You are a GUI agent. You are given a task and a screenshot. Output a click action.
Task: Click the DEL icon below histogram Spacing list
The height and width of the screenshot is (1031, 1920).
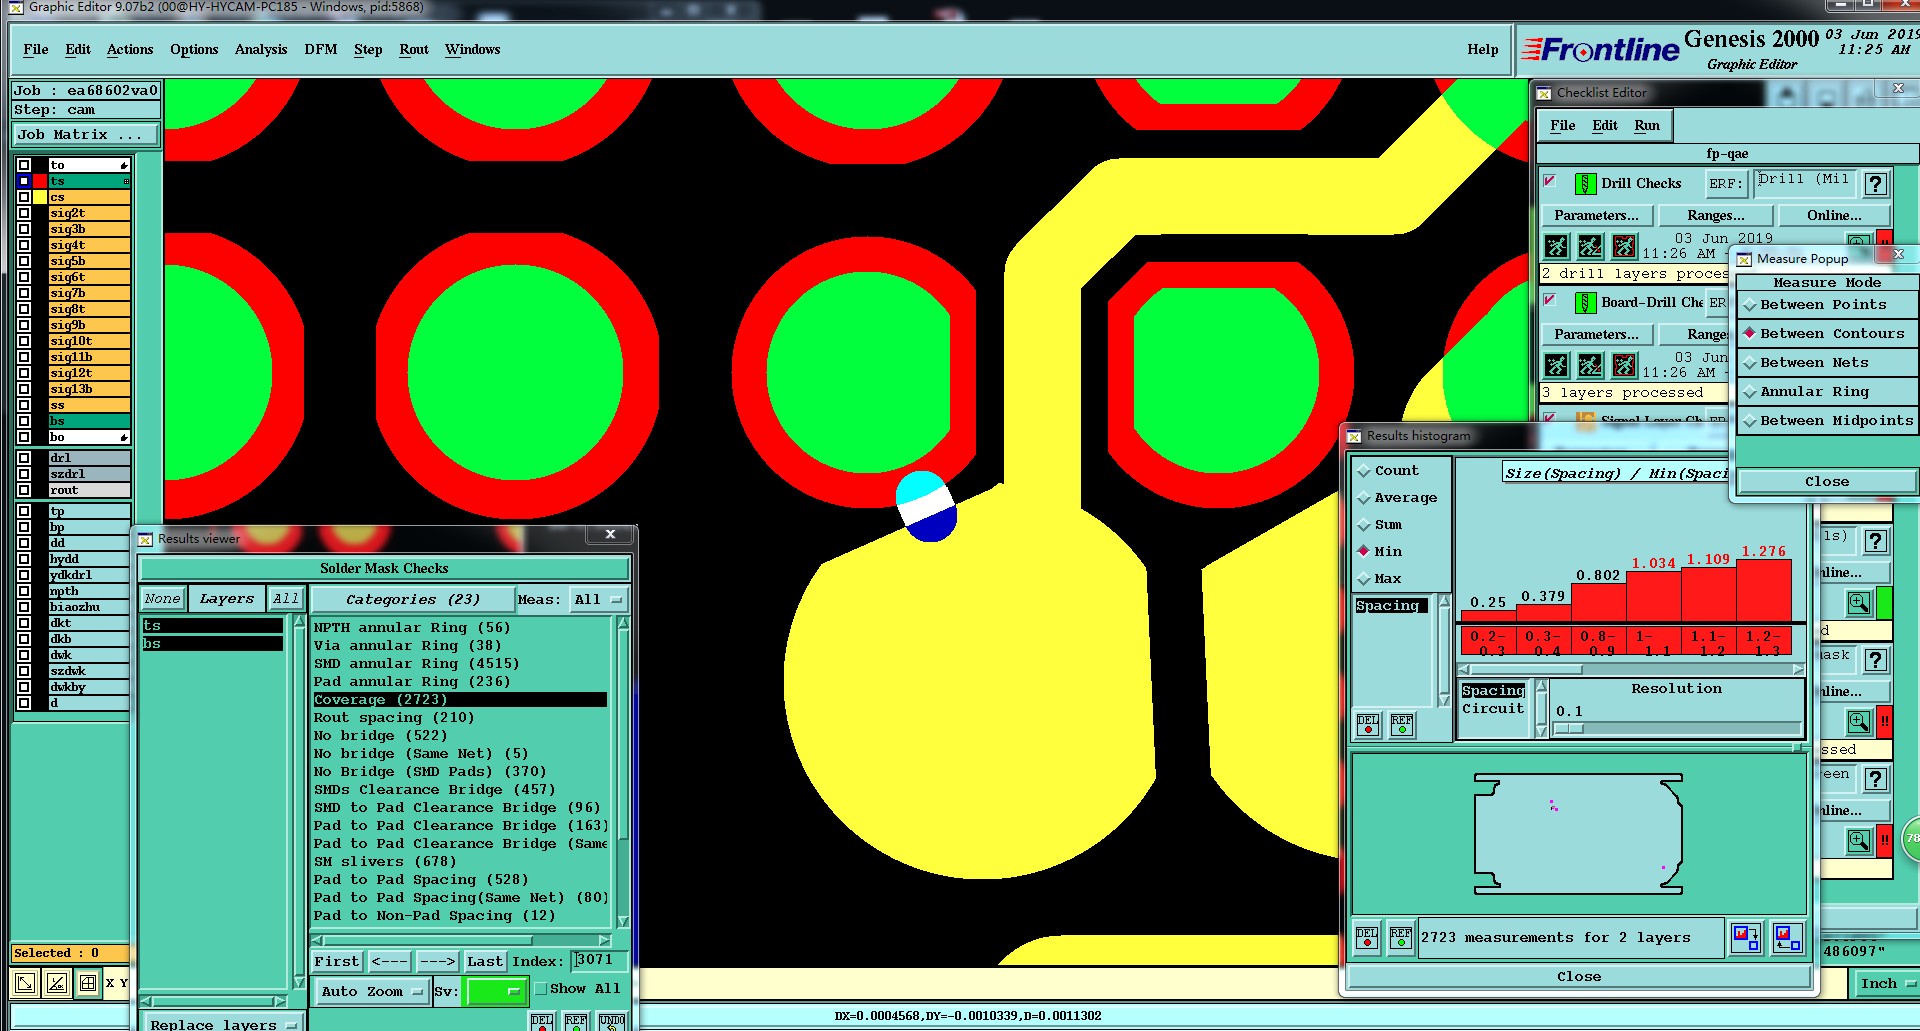click(x=1368, y=725)
